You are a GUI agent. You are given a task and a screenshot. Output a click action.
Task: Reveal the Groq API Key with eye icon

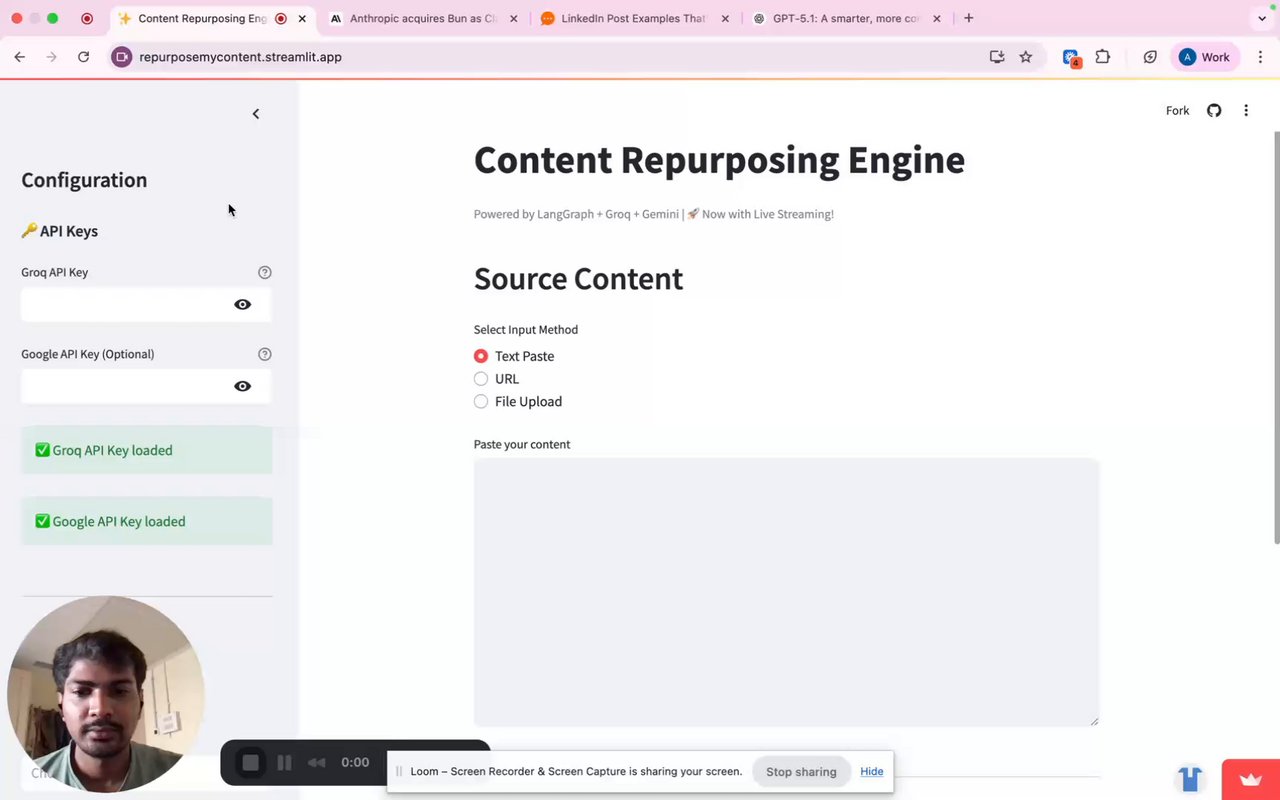click(243, 304)
